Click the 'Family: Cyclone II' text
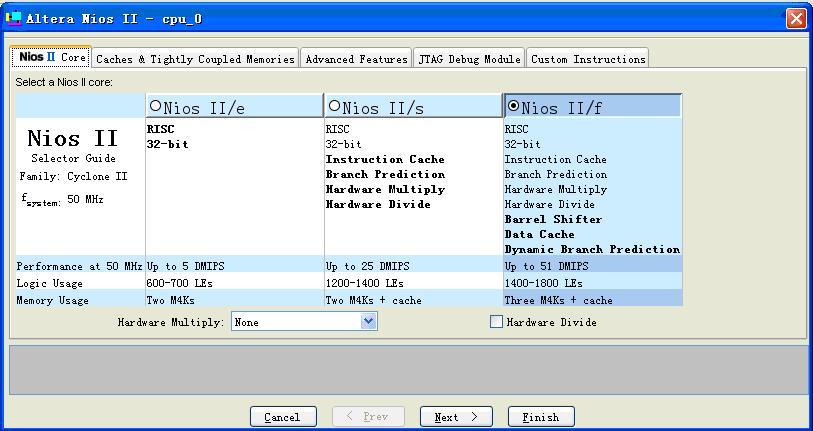This screenshot has height=431, width=813. click(74, 176)
